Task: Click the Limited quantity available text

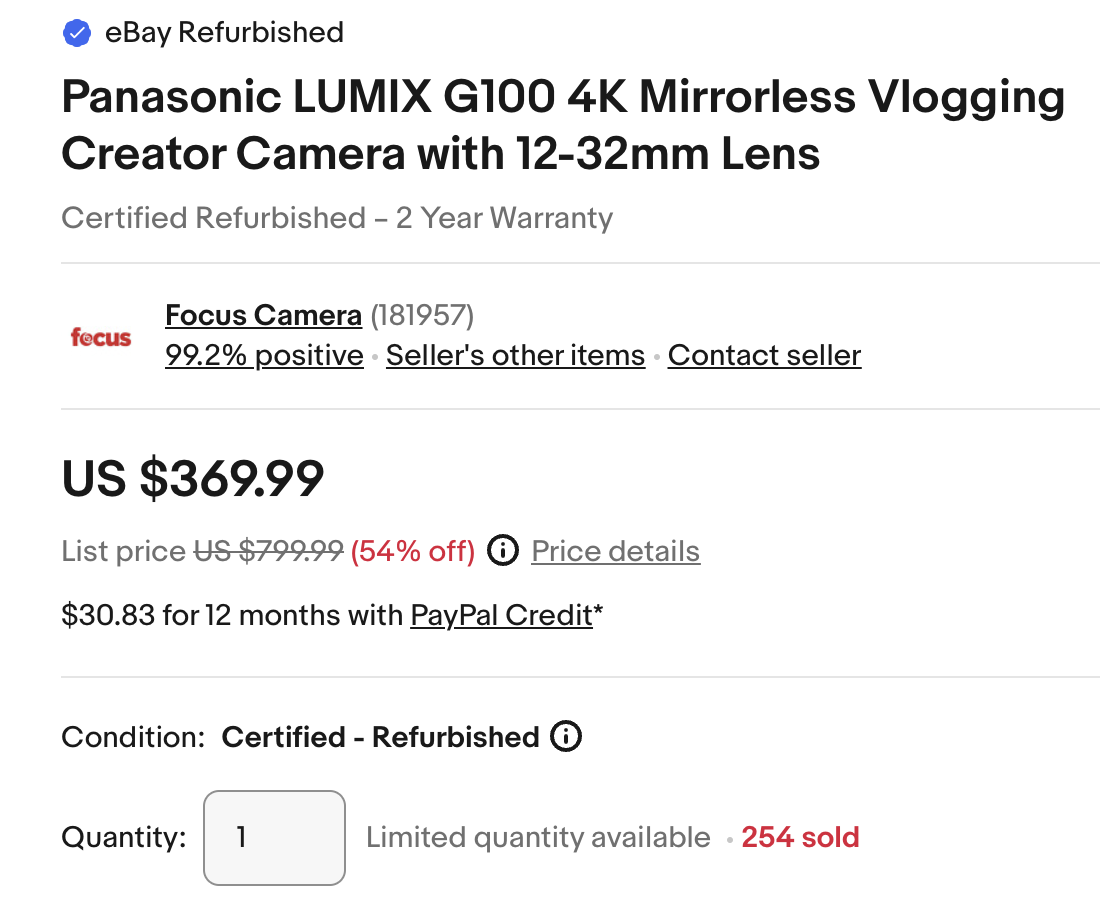Action: (537, 837)
